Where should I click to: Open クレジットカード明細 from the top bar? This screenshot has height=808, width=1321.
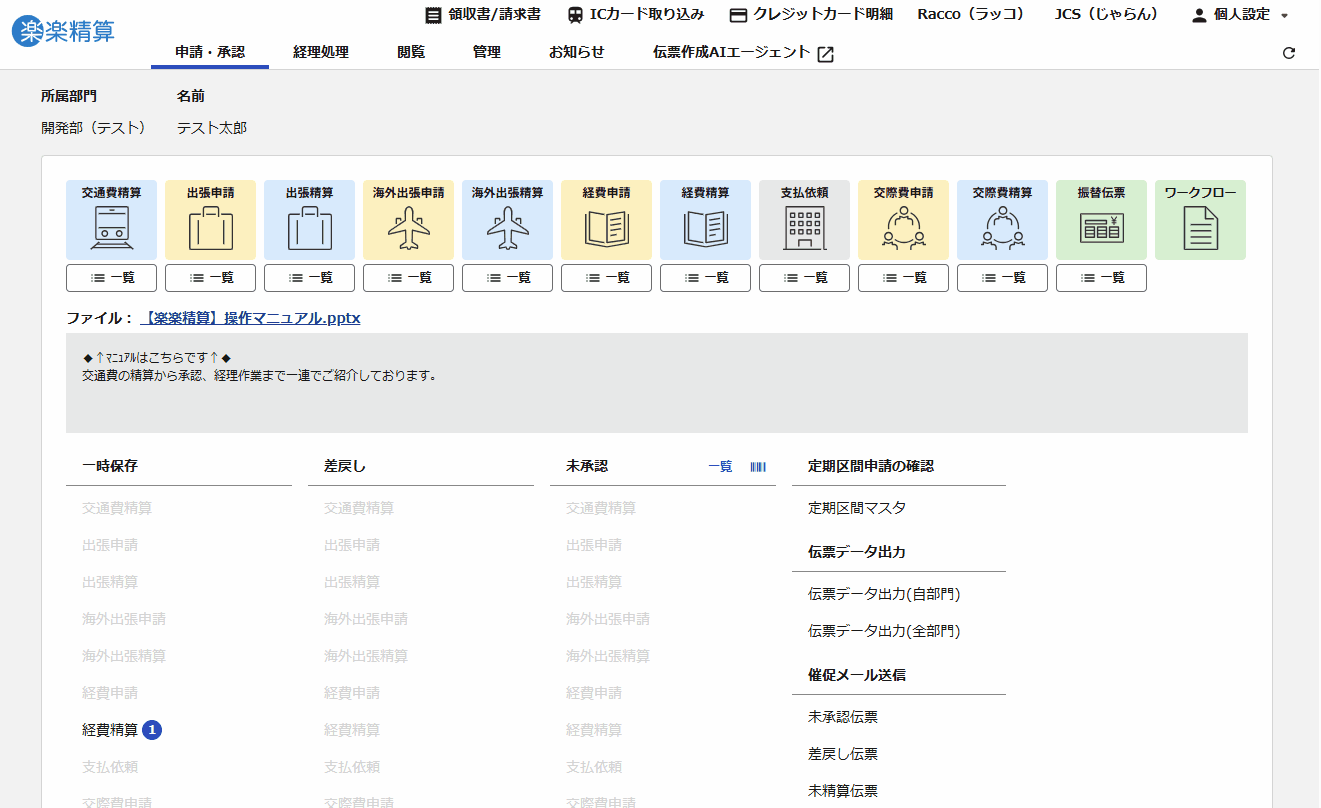(x=811, y=15)
